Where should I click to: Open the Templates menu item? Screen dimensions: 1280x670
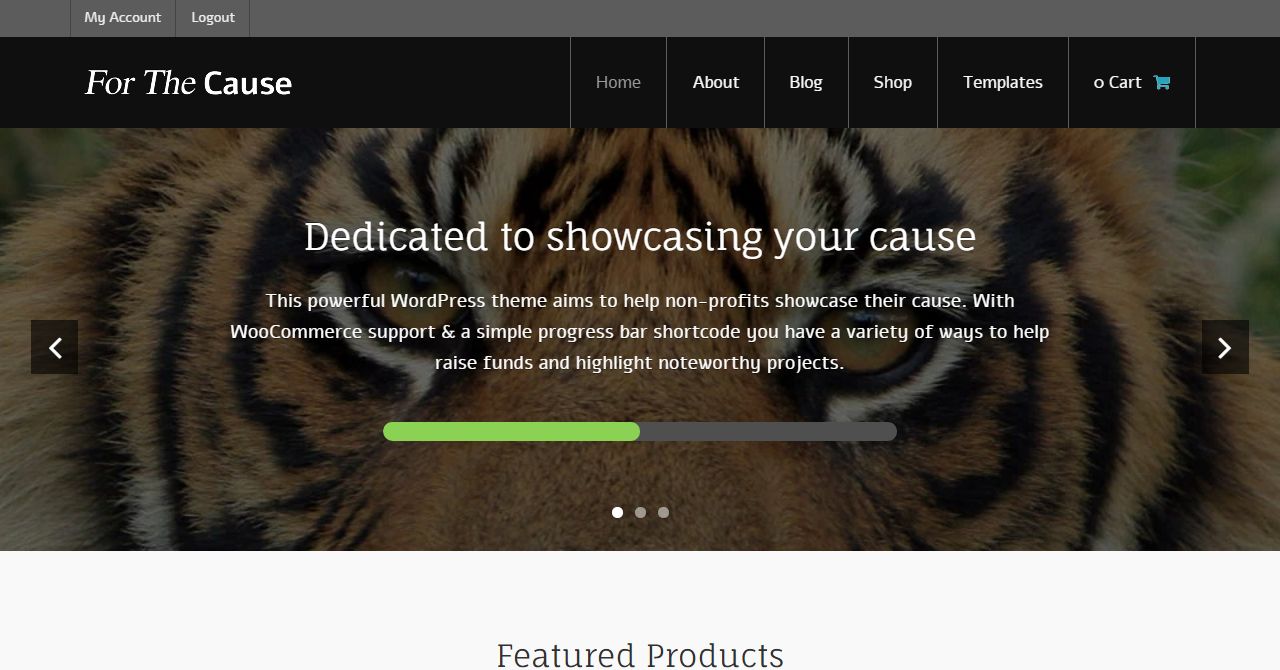(x=1003, y=82)
